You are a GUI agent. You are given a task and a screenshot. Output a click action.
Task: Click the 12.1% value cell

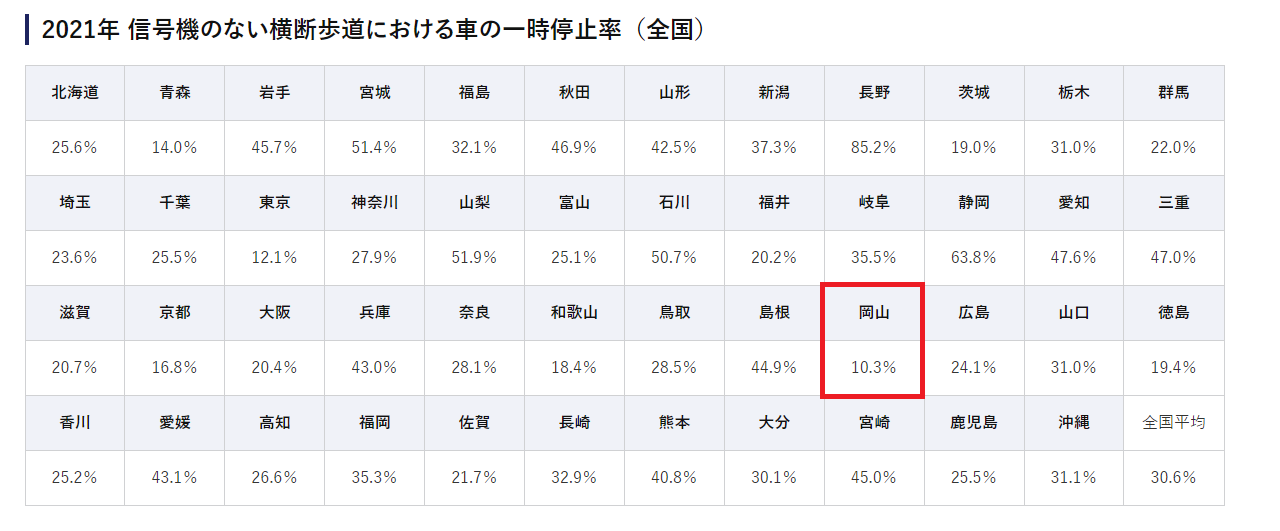tap(275, 258)
